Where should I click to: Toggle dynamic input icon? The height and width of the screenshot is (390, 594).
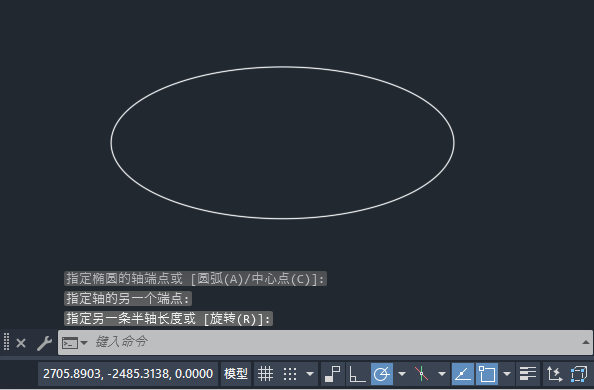333,374
